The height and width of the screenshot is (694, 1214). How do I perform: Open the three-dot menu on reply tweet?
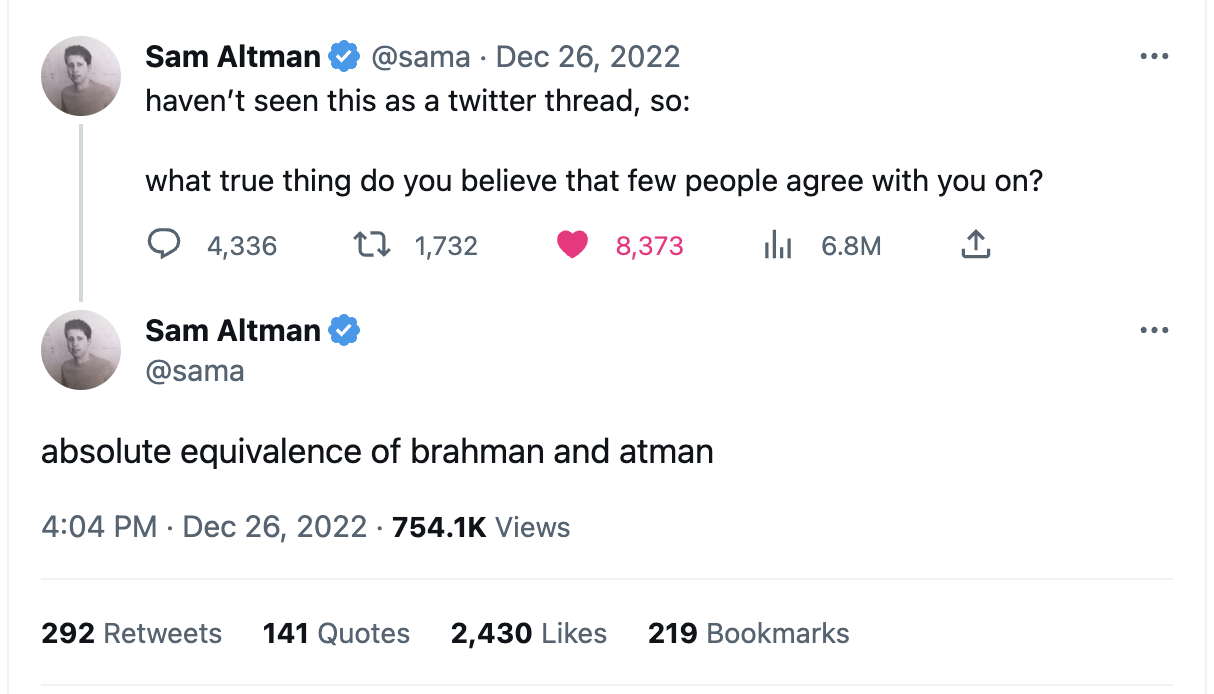click(x=1154, y=330)
